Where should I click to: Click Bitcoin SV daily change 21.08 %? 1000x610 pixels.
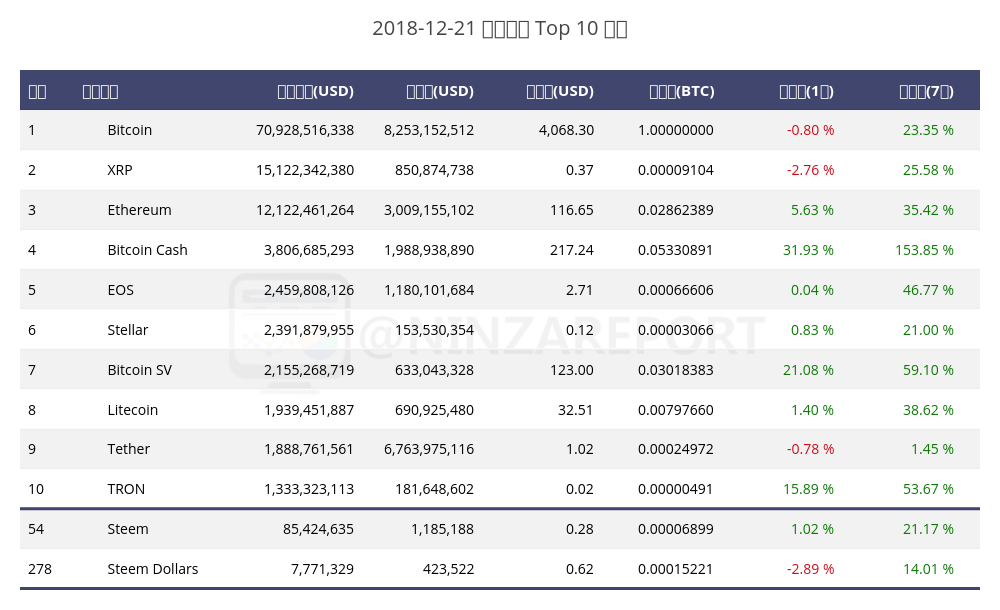pos(808,370)
